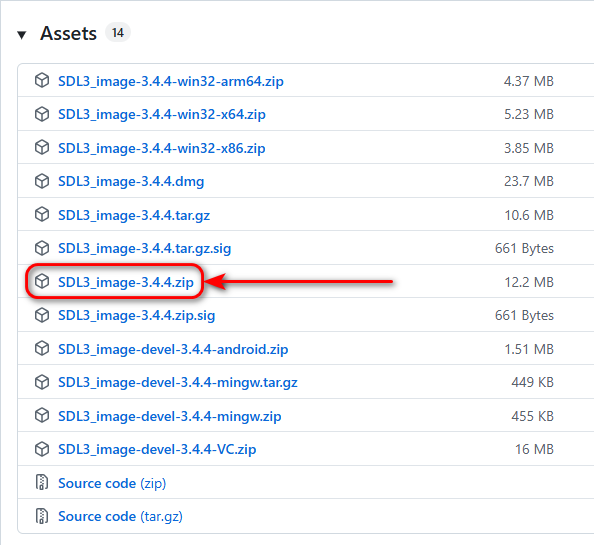
Task: Click the 23.7 MB size text
Action: pos(529,181)
